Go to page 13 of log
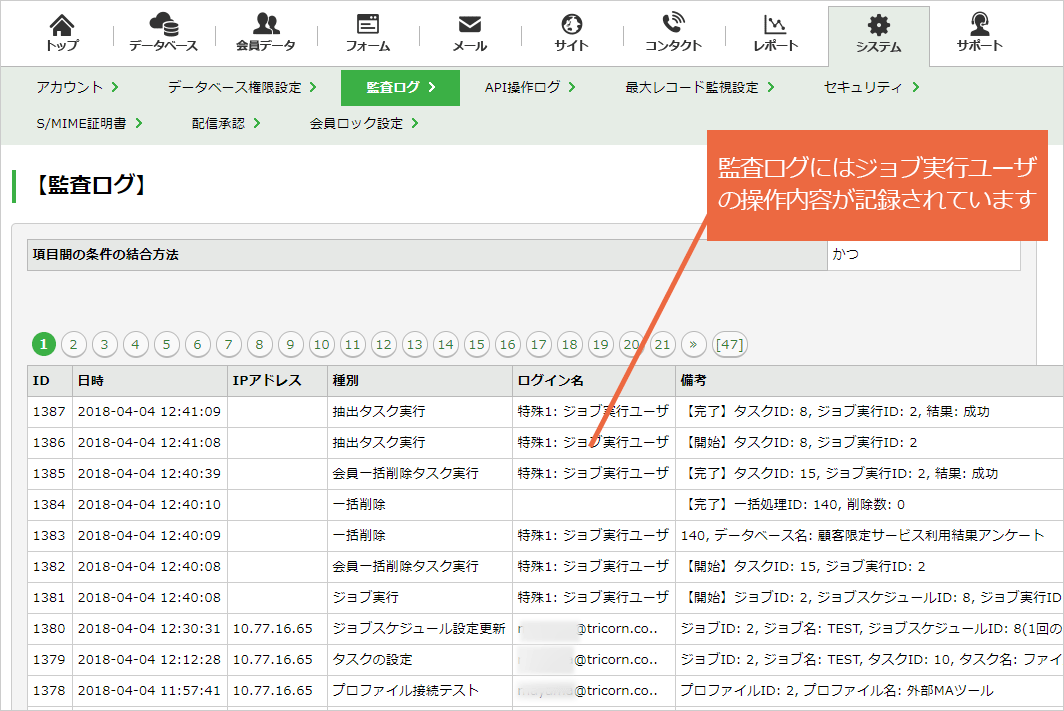The height and width of the screenshot is (711, 1064). tap(415, 345)
